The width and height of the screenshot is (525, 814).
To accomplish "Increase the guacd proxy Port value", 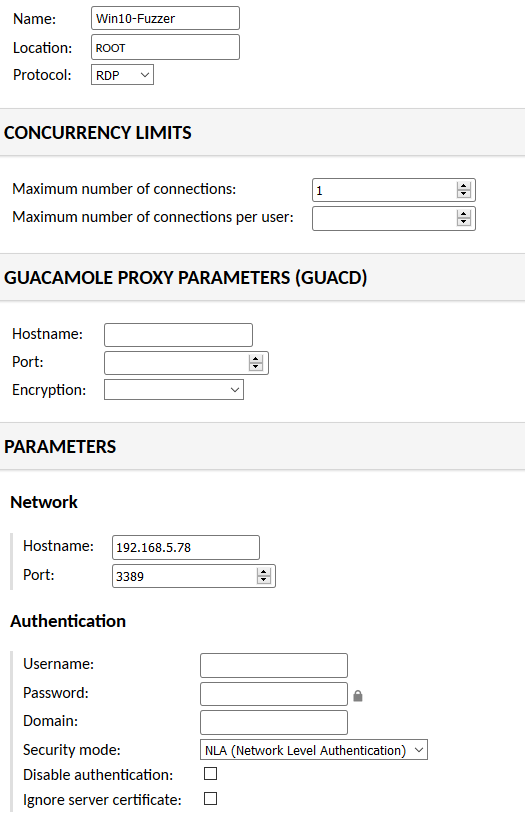I will click(x=255, y=359).
